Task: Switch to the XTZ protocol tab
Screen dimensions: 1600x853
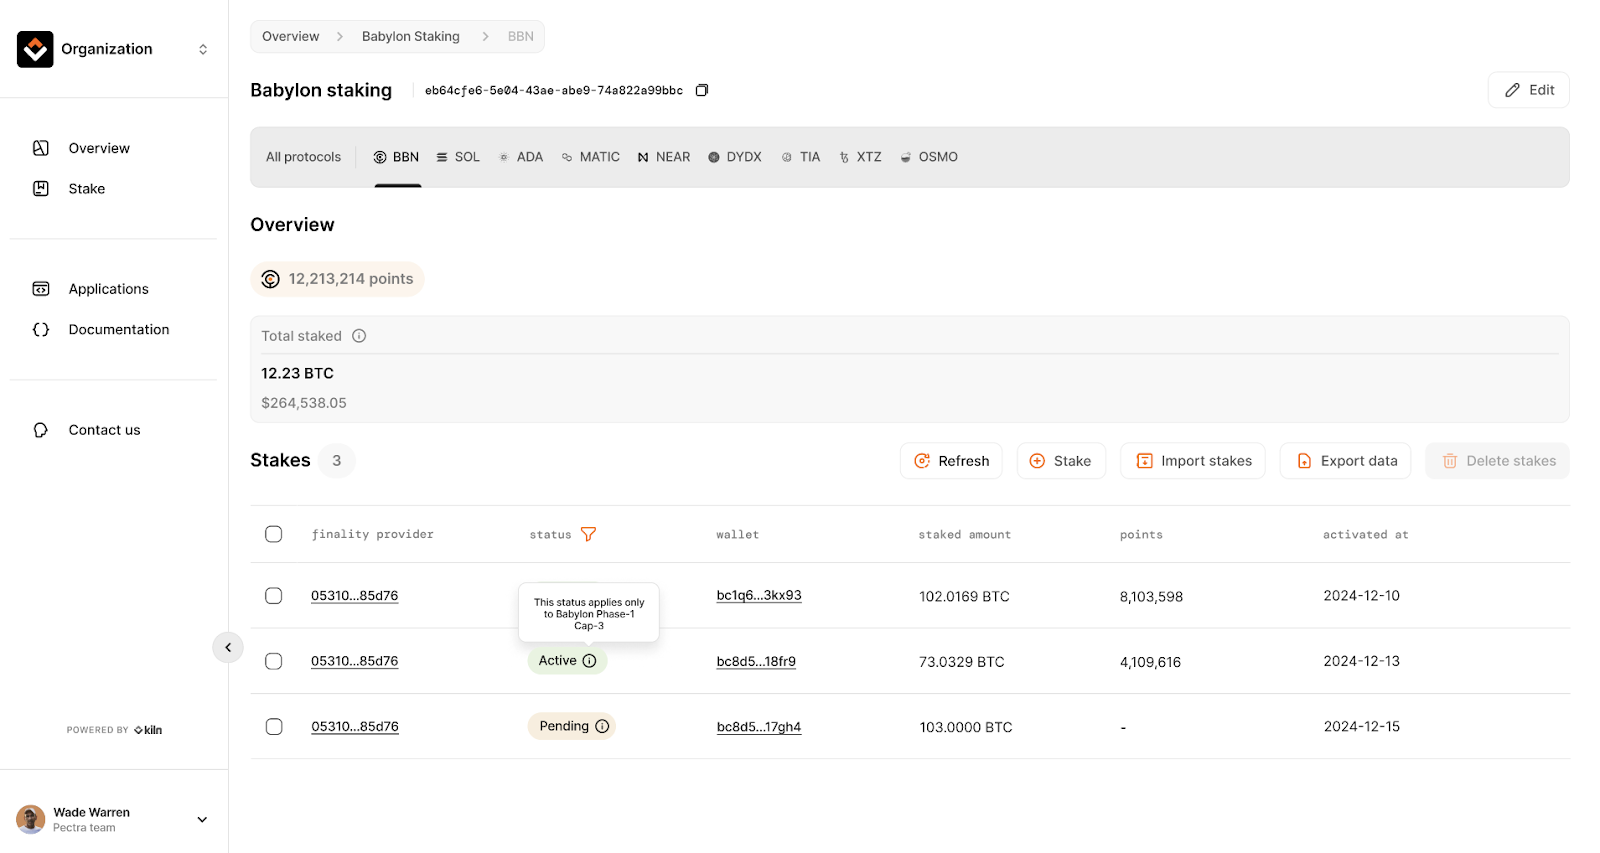Action: coord(861,157)
